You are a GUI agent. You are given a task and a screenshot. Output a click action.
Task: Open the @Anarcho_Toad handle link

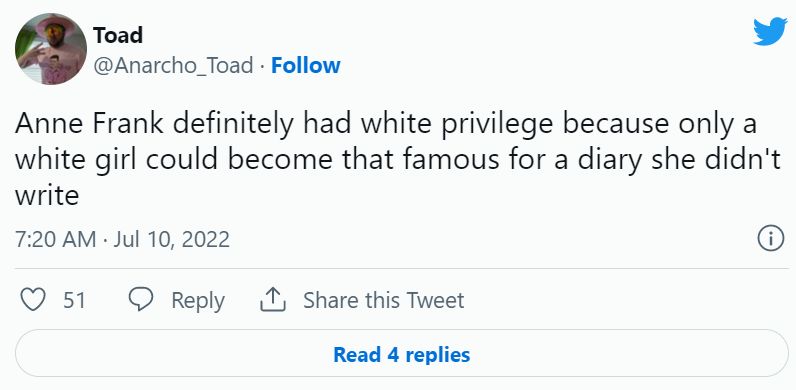point(173,66)
